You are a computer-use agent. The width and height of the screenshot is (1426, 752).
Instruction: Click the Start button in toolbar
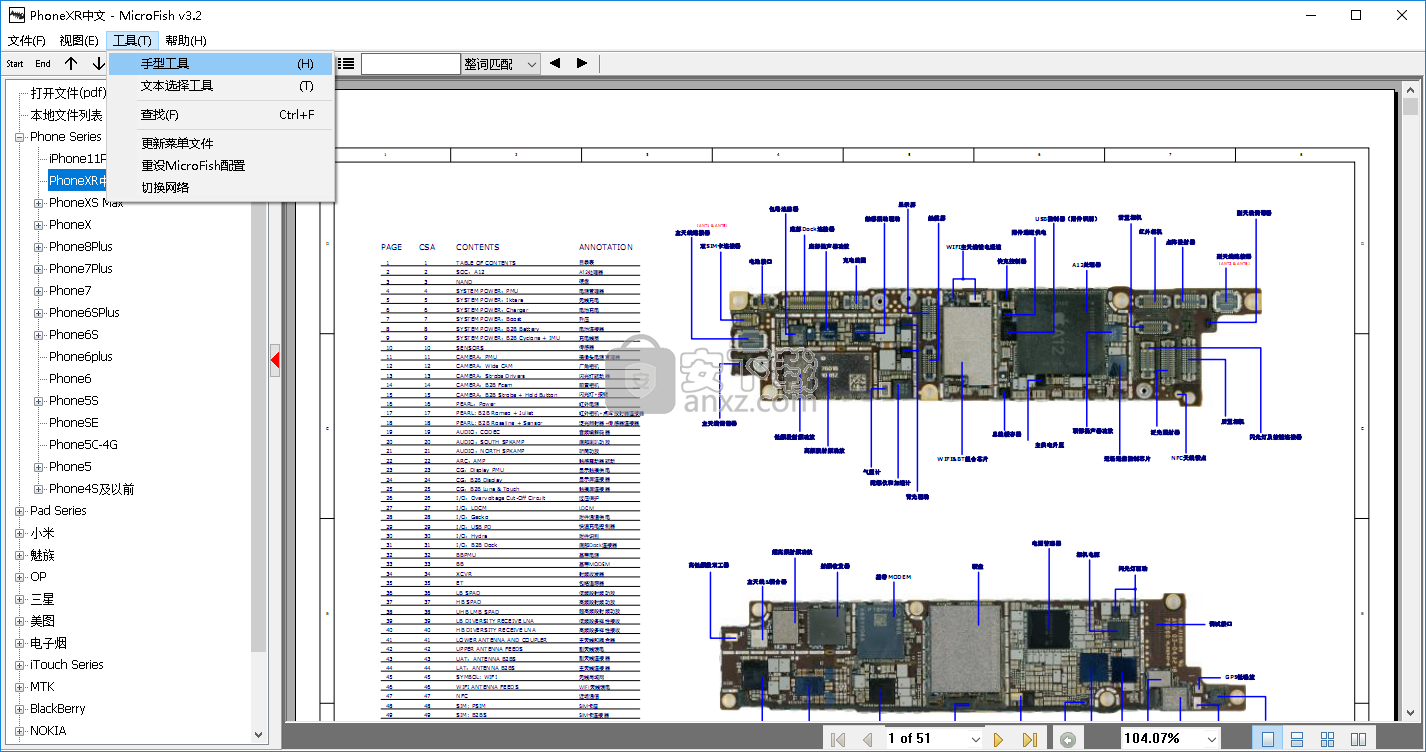pos(15,64)
